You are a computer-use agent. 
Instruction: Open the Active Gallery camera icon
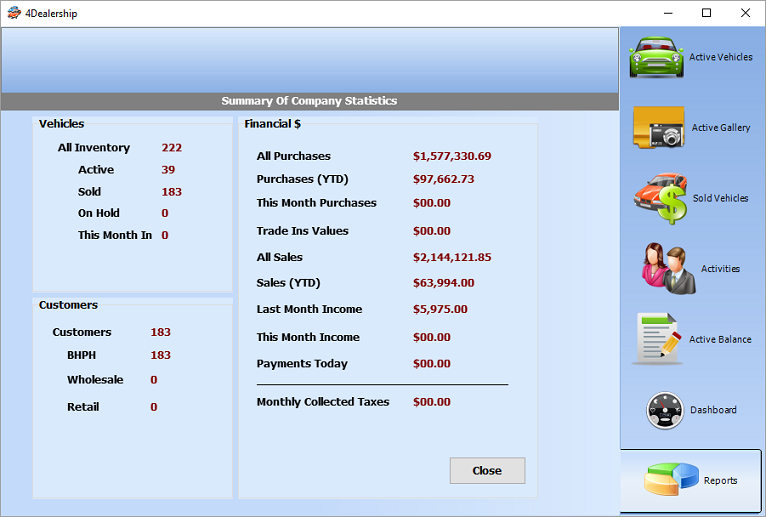click(658, 128)
